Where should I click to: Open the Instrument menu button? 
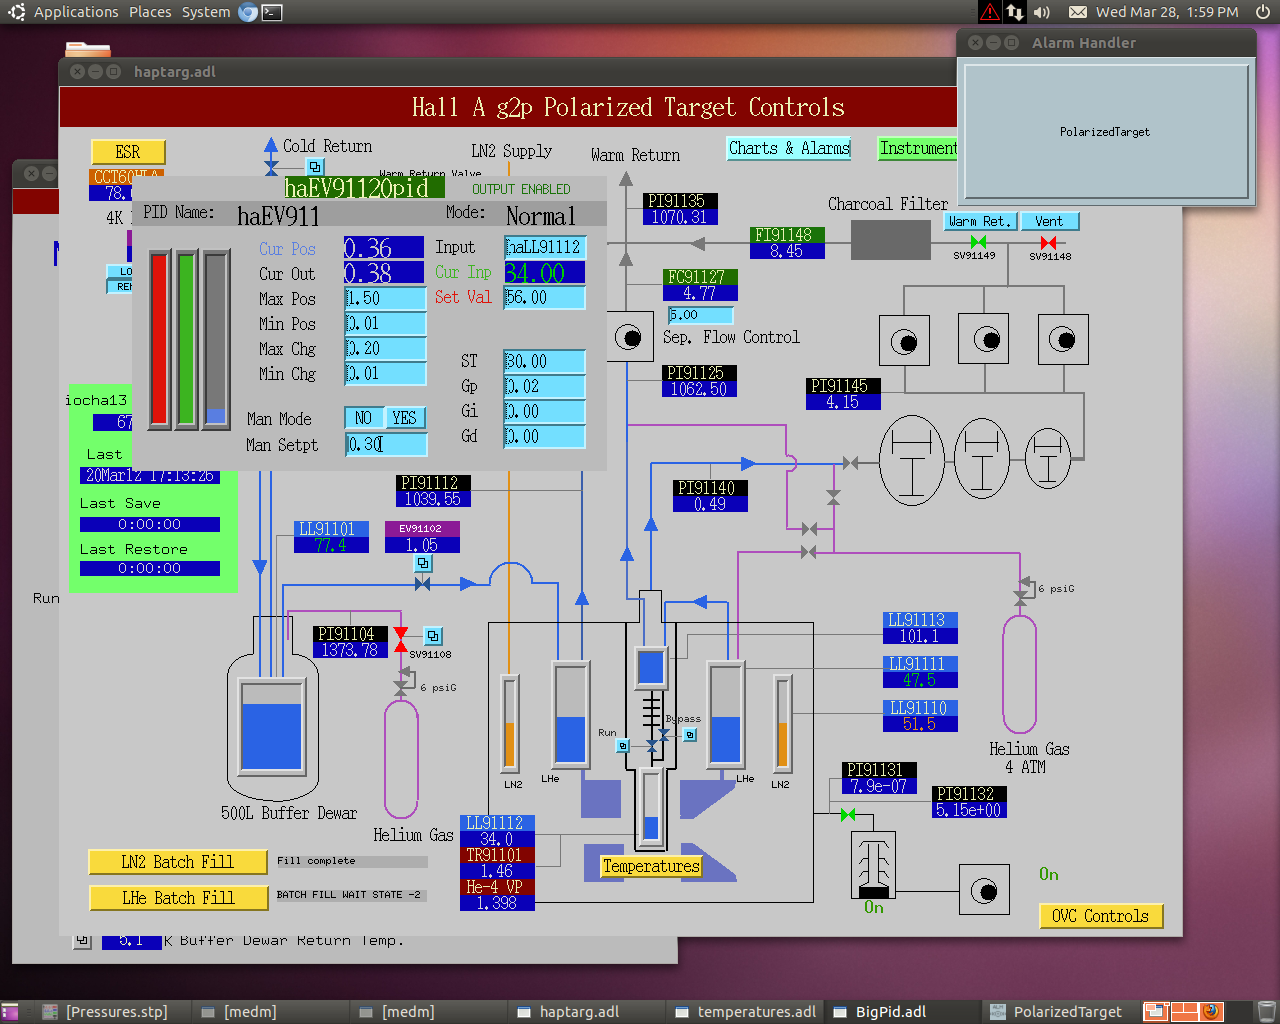(x=918, y=148)
